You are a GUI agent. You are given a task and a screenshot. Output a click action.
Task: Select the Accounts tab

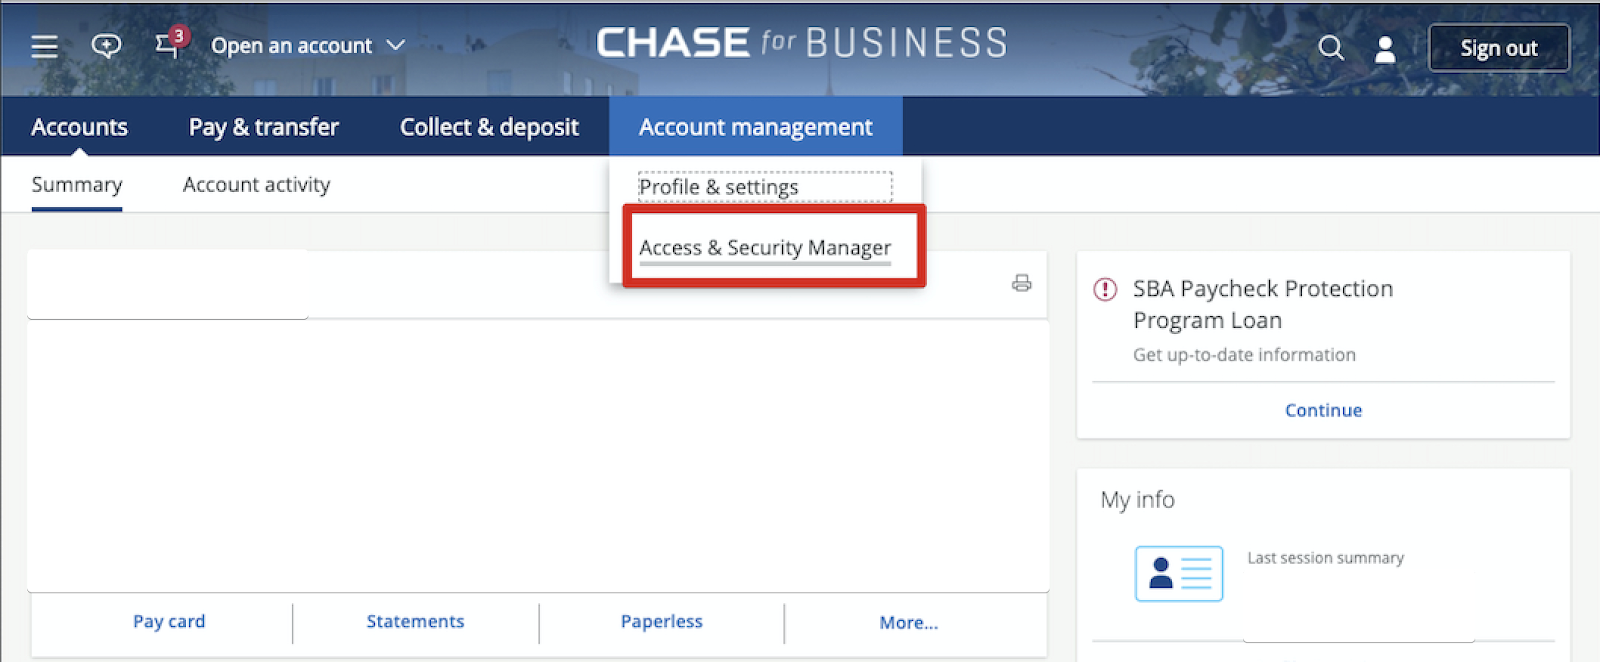point(79,127)
